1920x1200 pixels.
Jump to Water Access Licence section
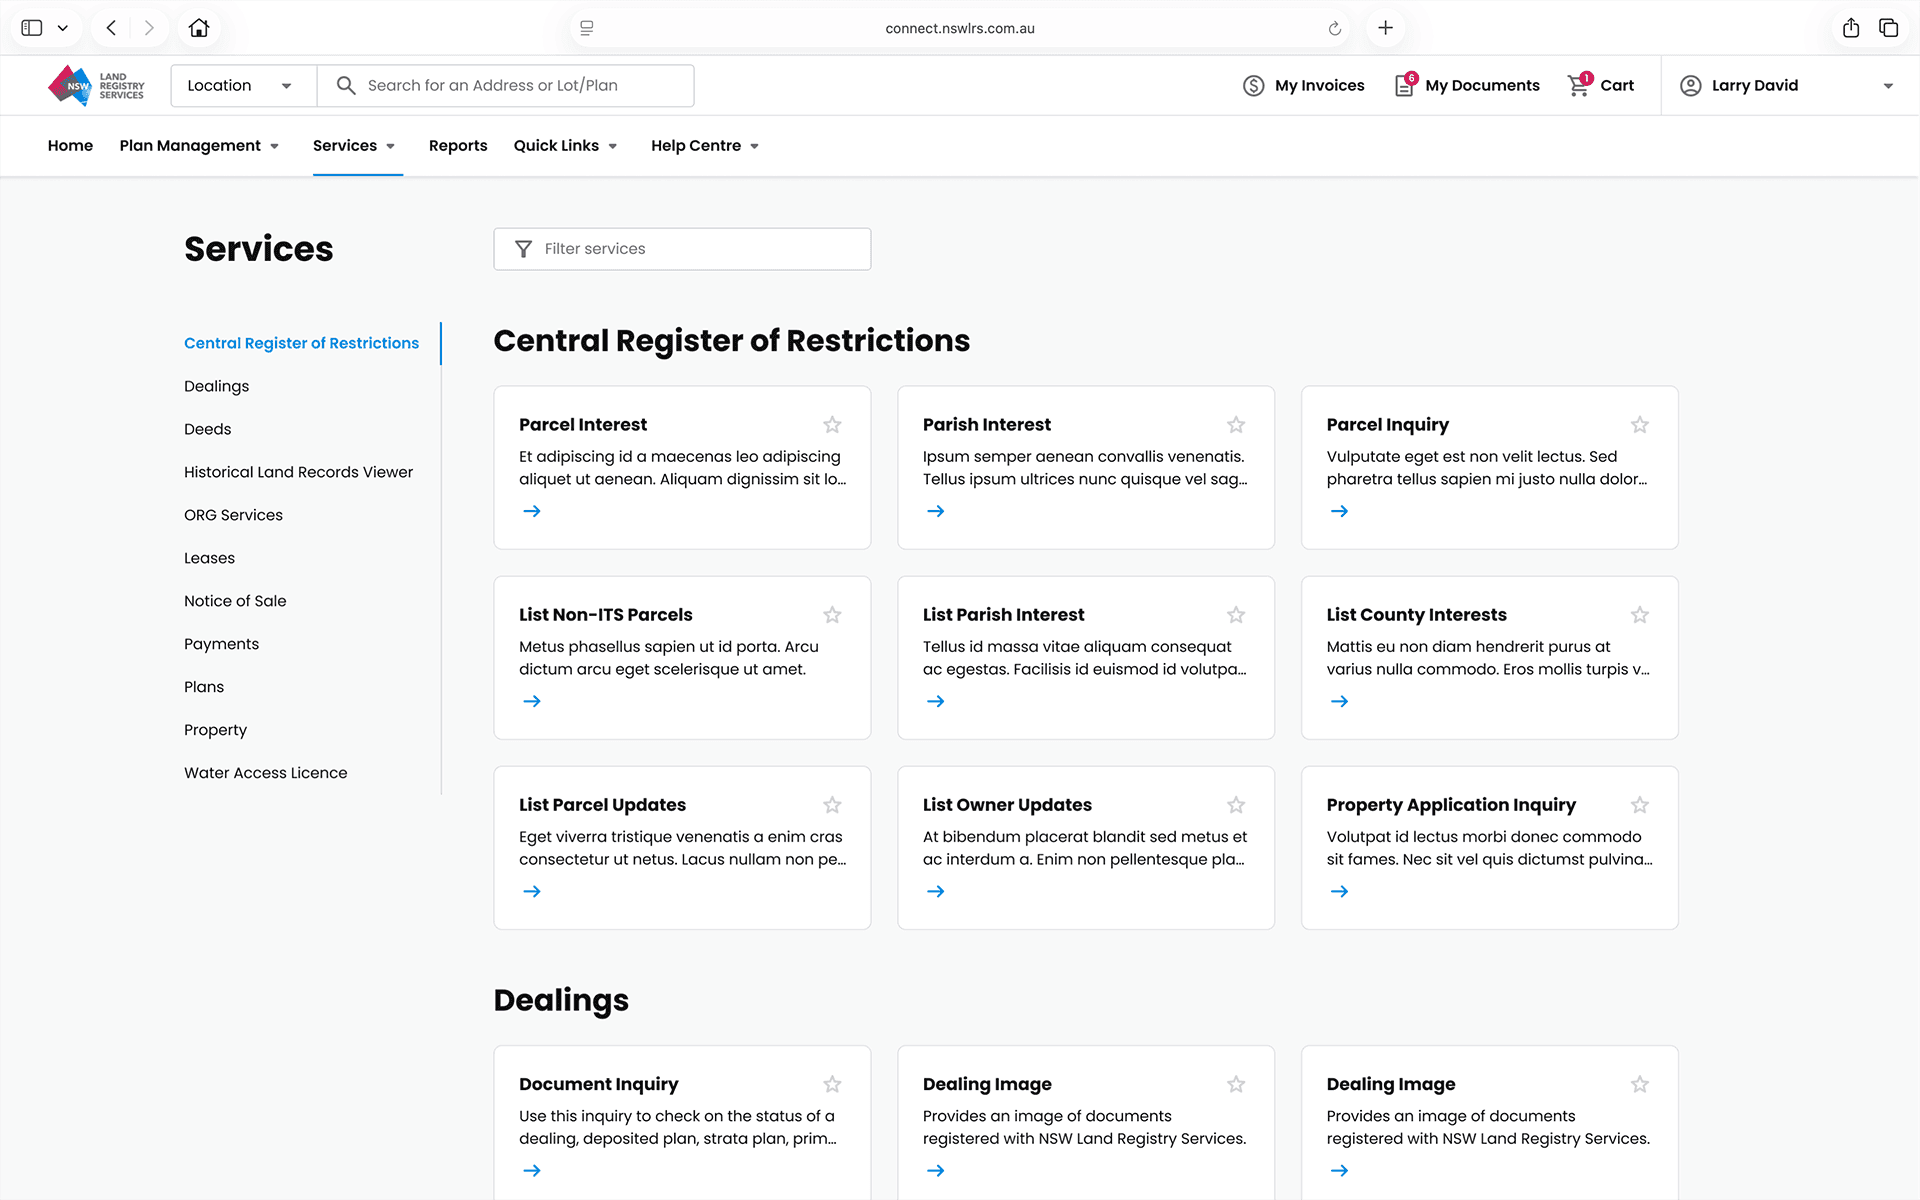[265, 773]
